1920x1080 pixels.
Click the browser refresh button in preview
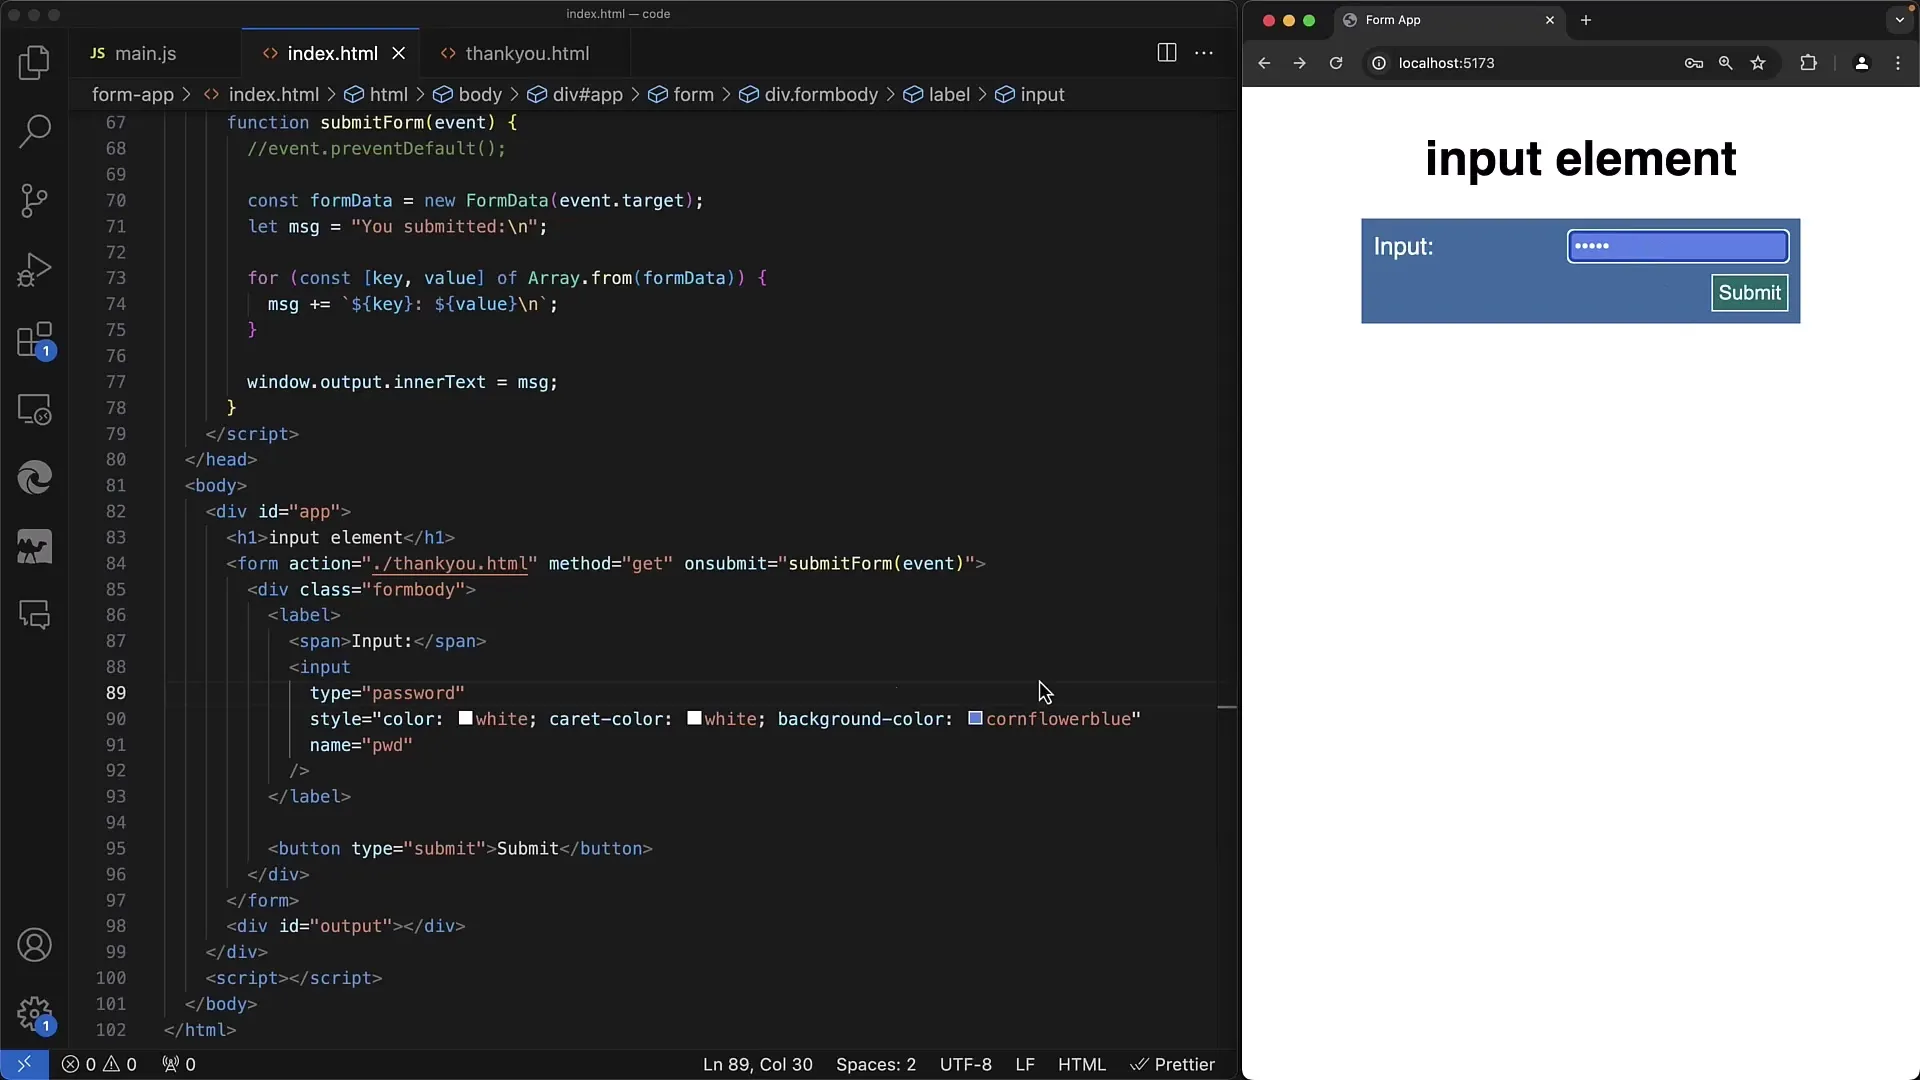(x=1336, y=62)
